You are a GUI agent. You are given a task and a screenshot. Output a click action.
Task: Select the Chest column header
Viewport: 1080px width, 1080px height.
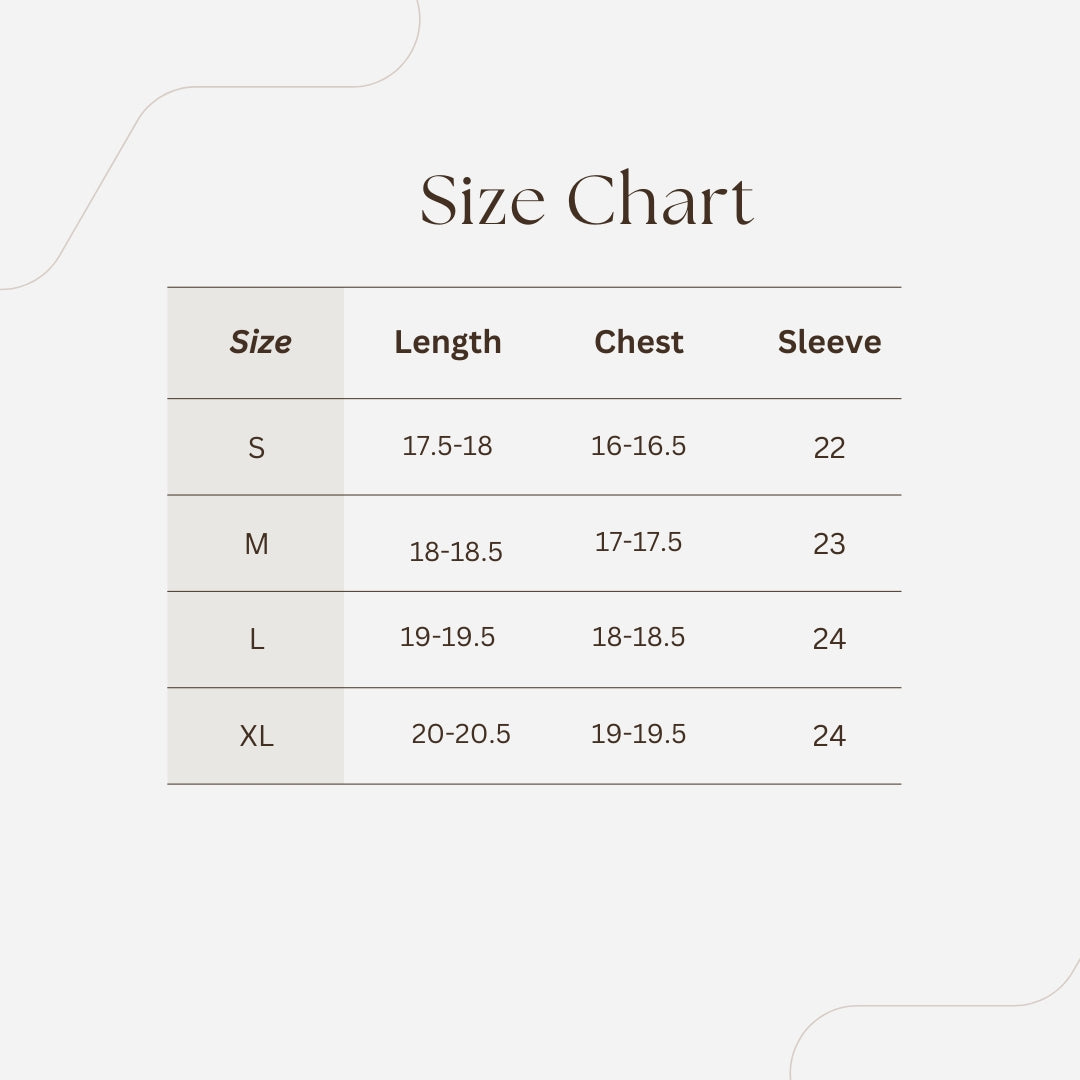(x=639, y=342)
